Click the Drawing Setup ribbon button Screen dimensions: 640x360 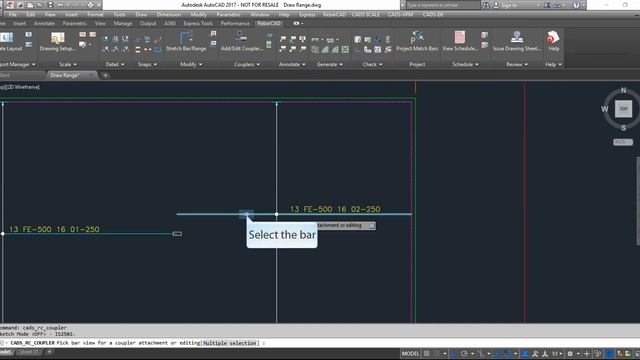(58, 42)
